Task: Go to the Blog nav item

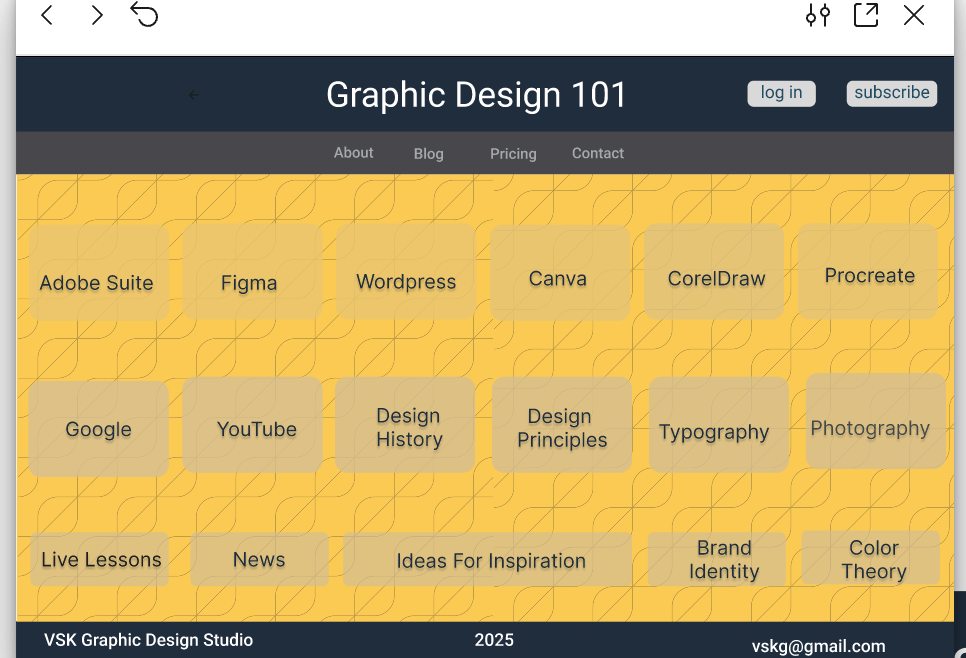Action: (x=428, y=154)
